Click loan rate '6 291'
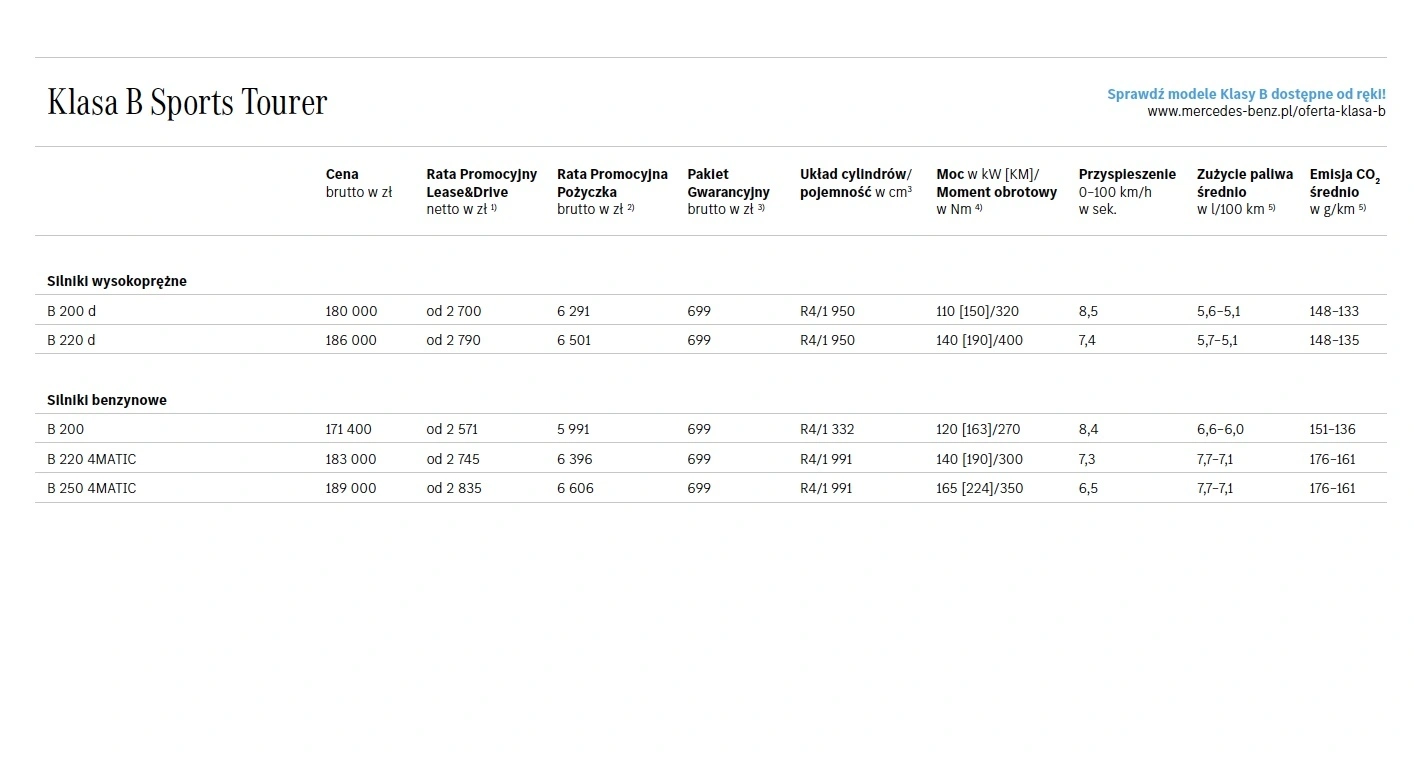Image resolution: width=1414 pixels, height=760 pixels. (574, 311)
